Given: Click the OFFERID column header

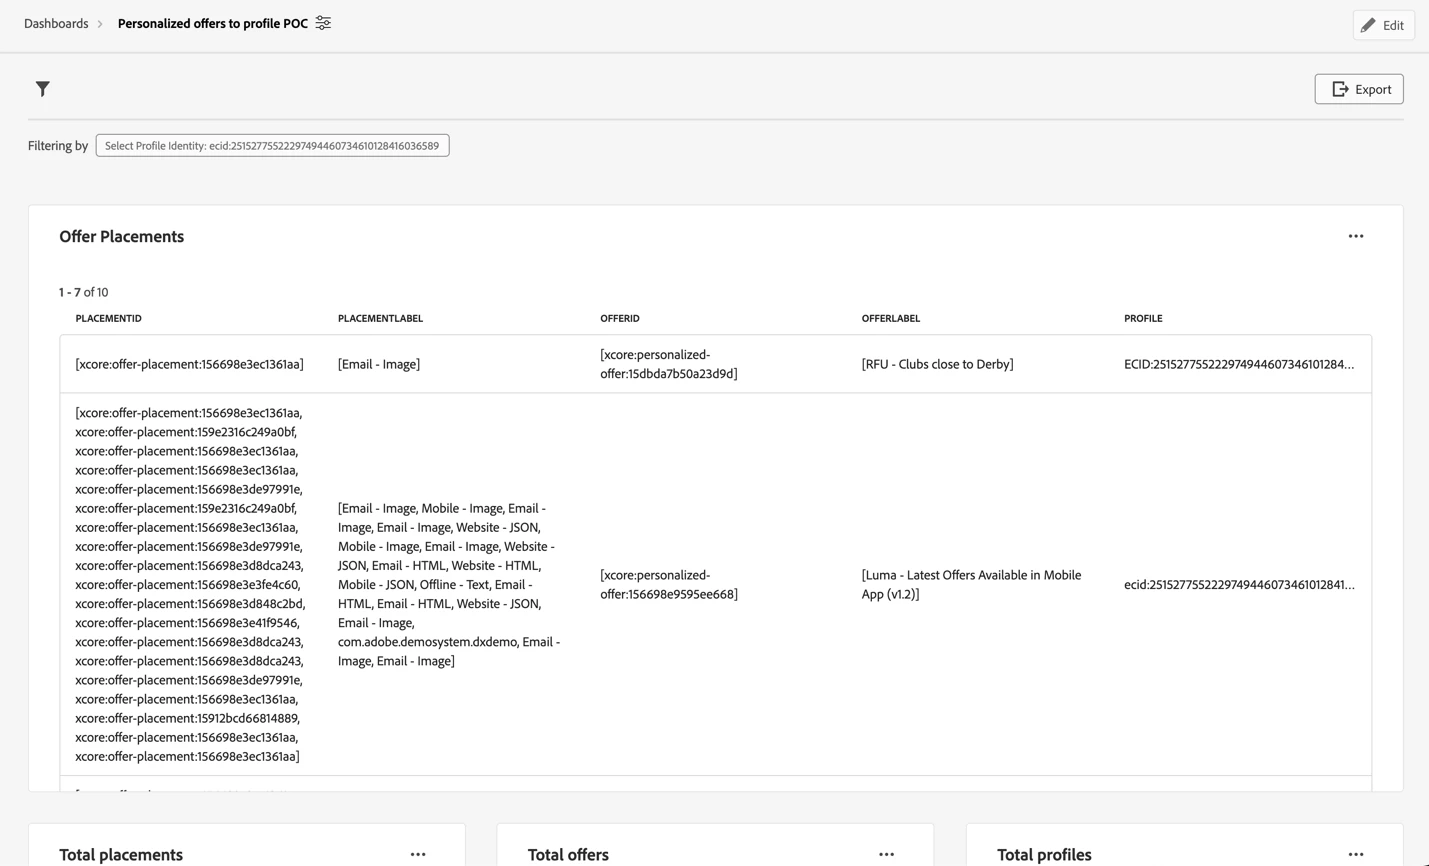Looking at the screenshot, I should click(x=619, y=318).
